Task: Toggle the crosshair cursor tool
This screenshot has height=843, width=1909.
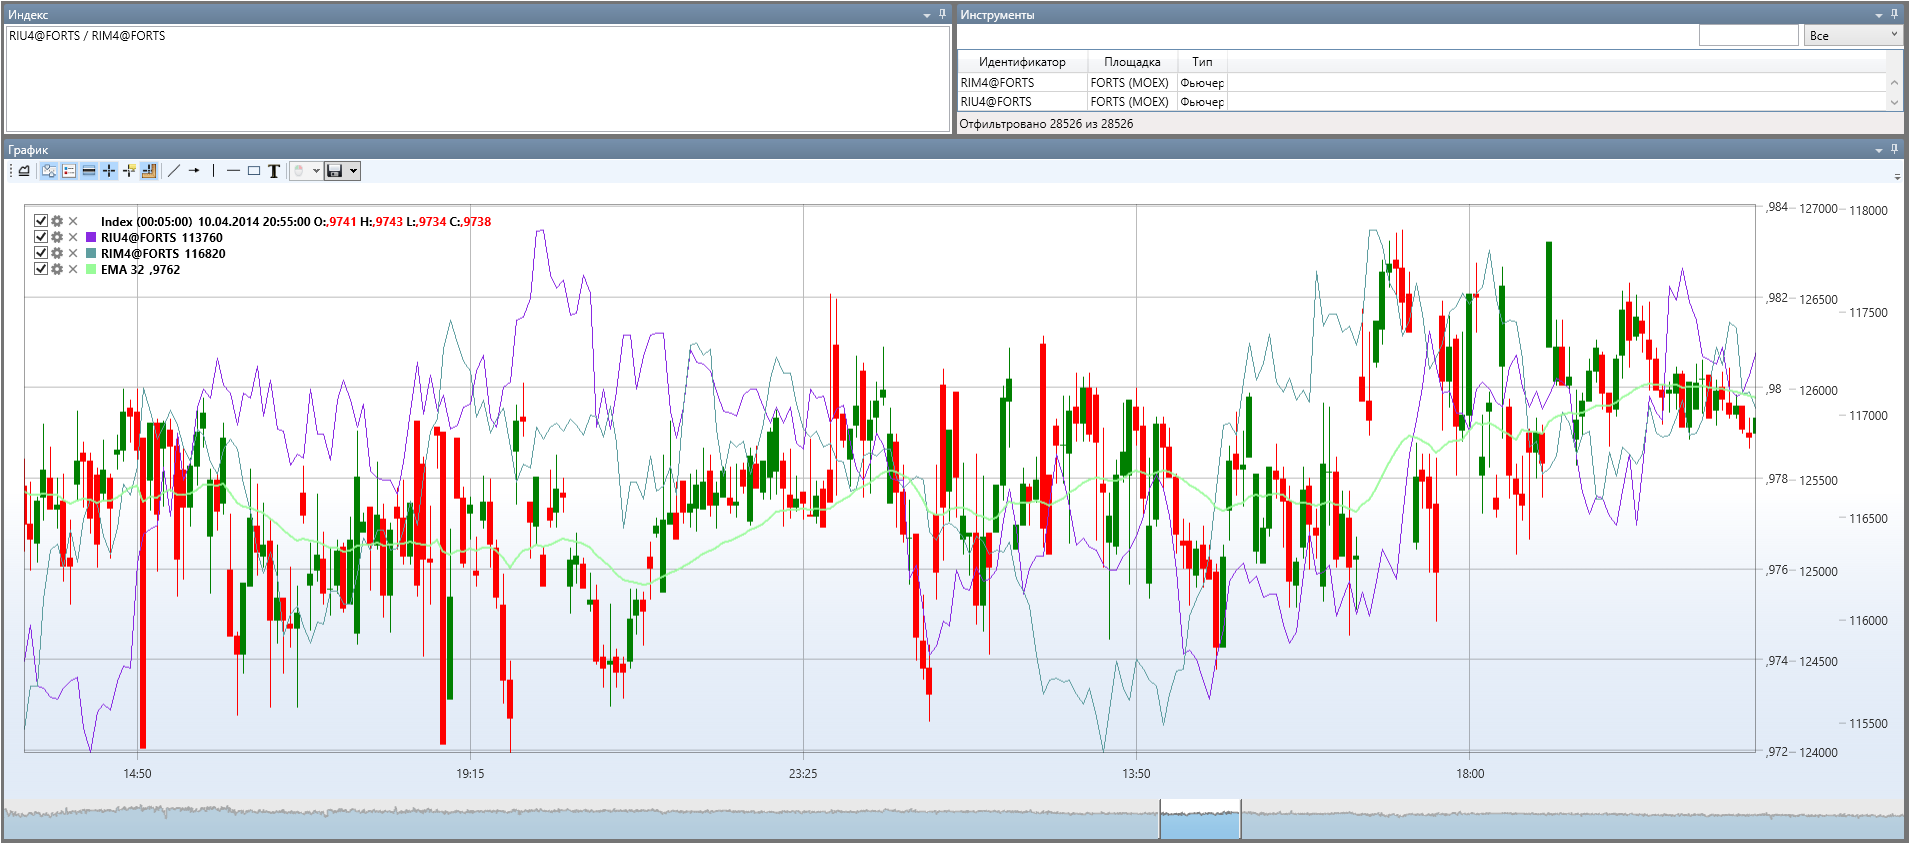Action: point(109,171)
